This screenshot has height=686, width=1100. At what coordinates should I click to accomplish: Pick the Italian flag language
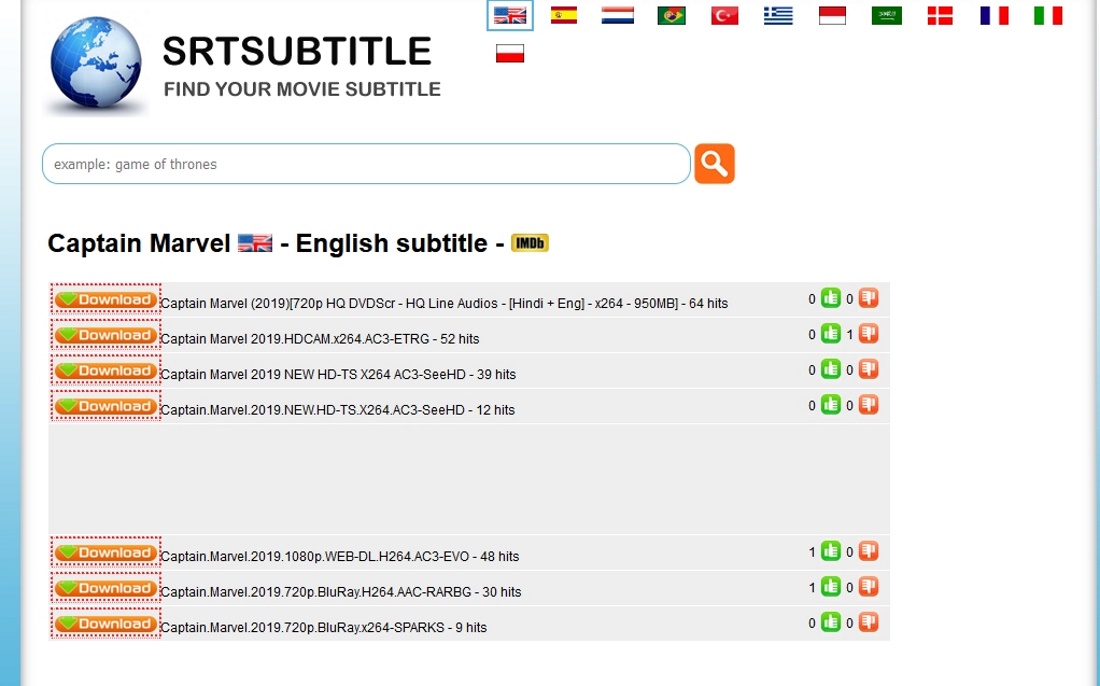tap(1048, 15)
